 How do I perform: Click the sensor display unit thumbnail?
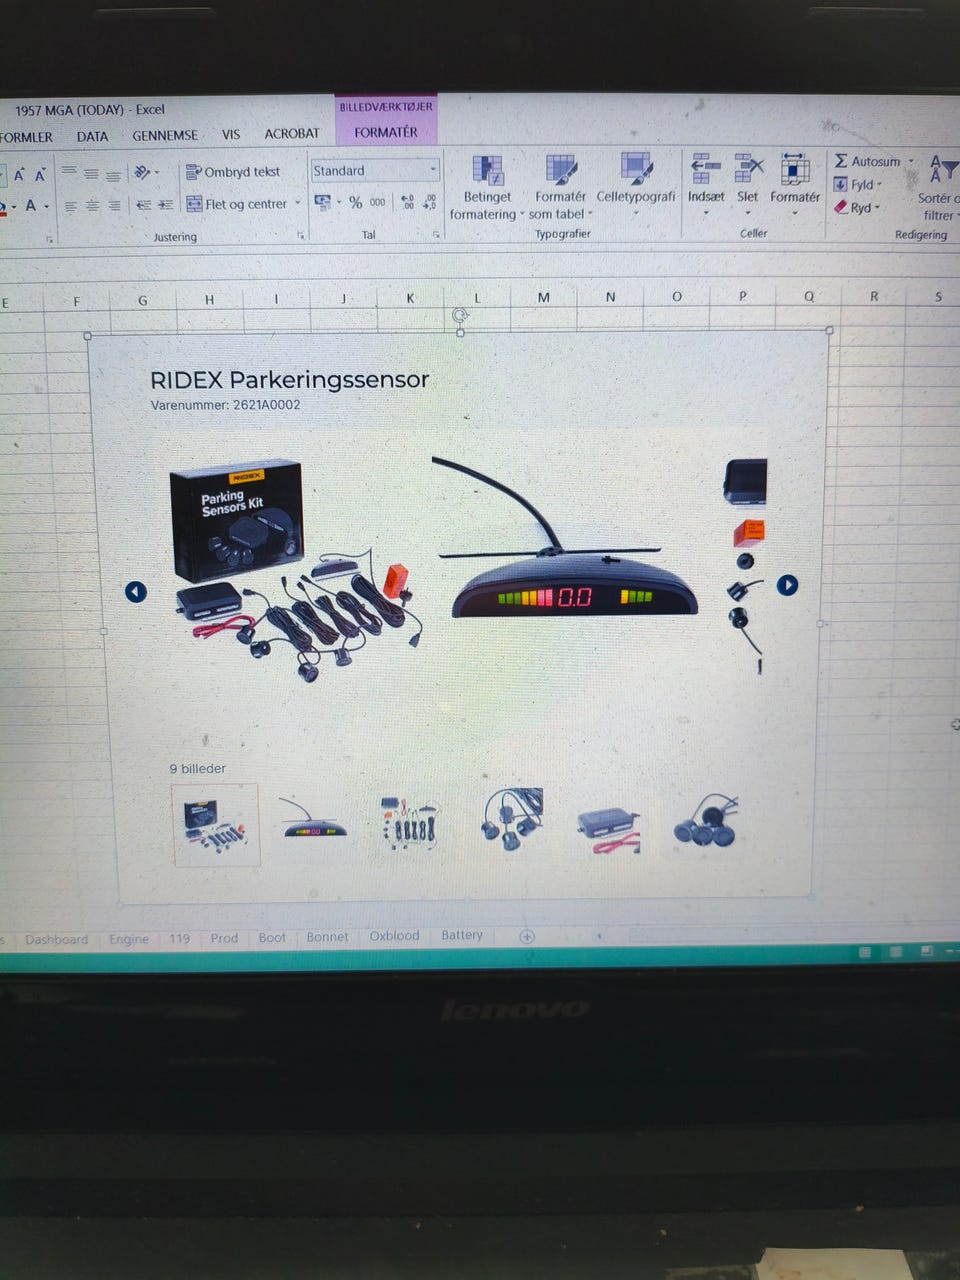[312, 819]
